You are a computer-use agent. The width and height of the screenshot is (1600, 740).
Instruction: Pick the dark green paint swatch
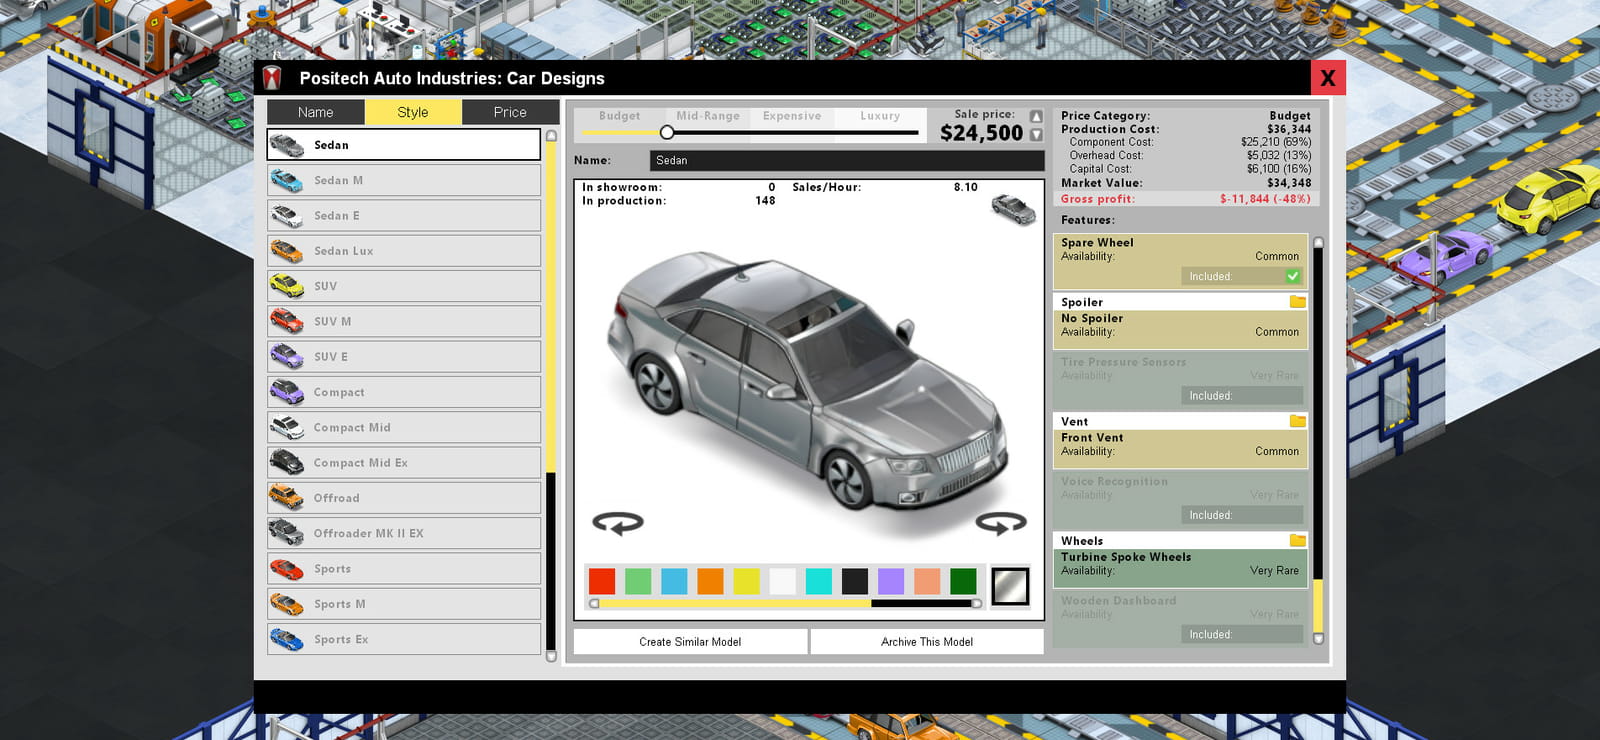pyautogui.click(x=963, y=581)
